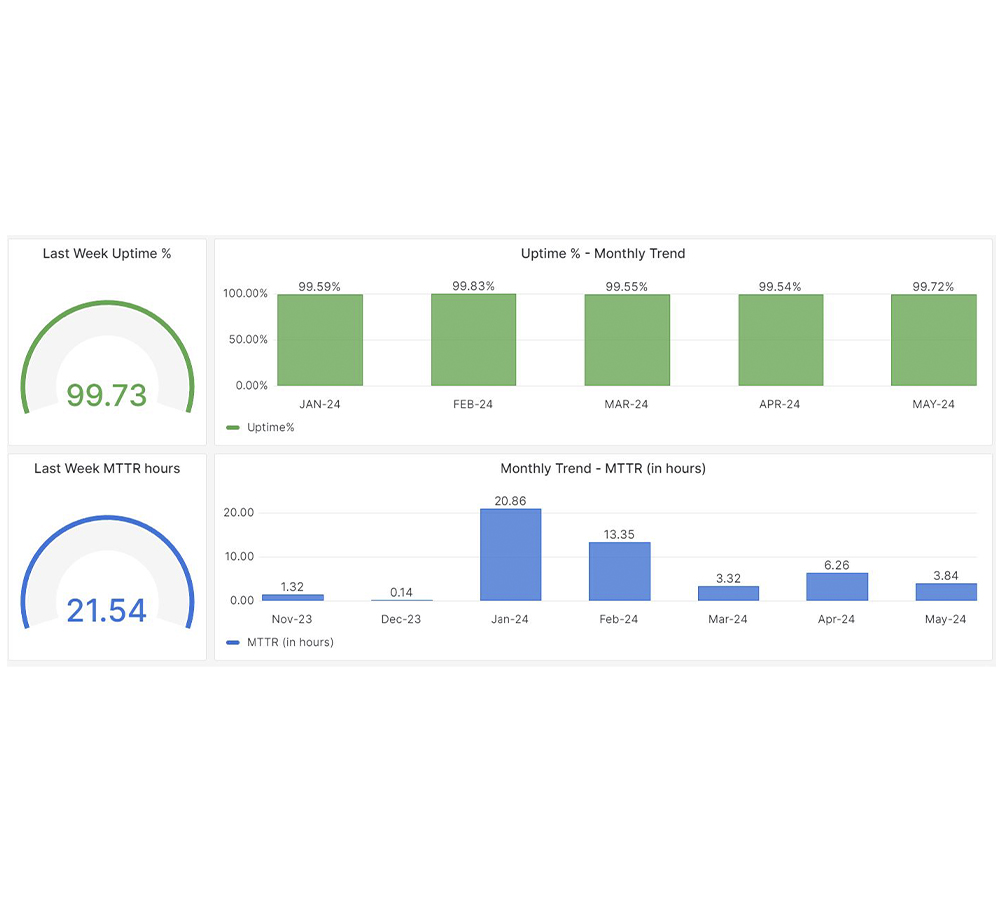Image resolution: width=1000 pixels, height=900 pixels.
Task: Click the blue MTTR legend color marker
Action: coord(233,642)
